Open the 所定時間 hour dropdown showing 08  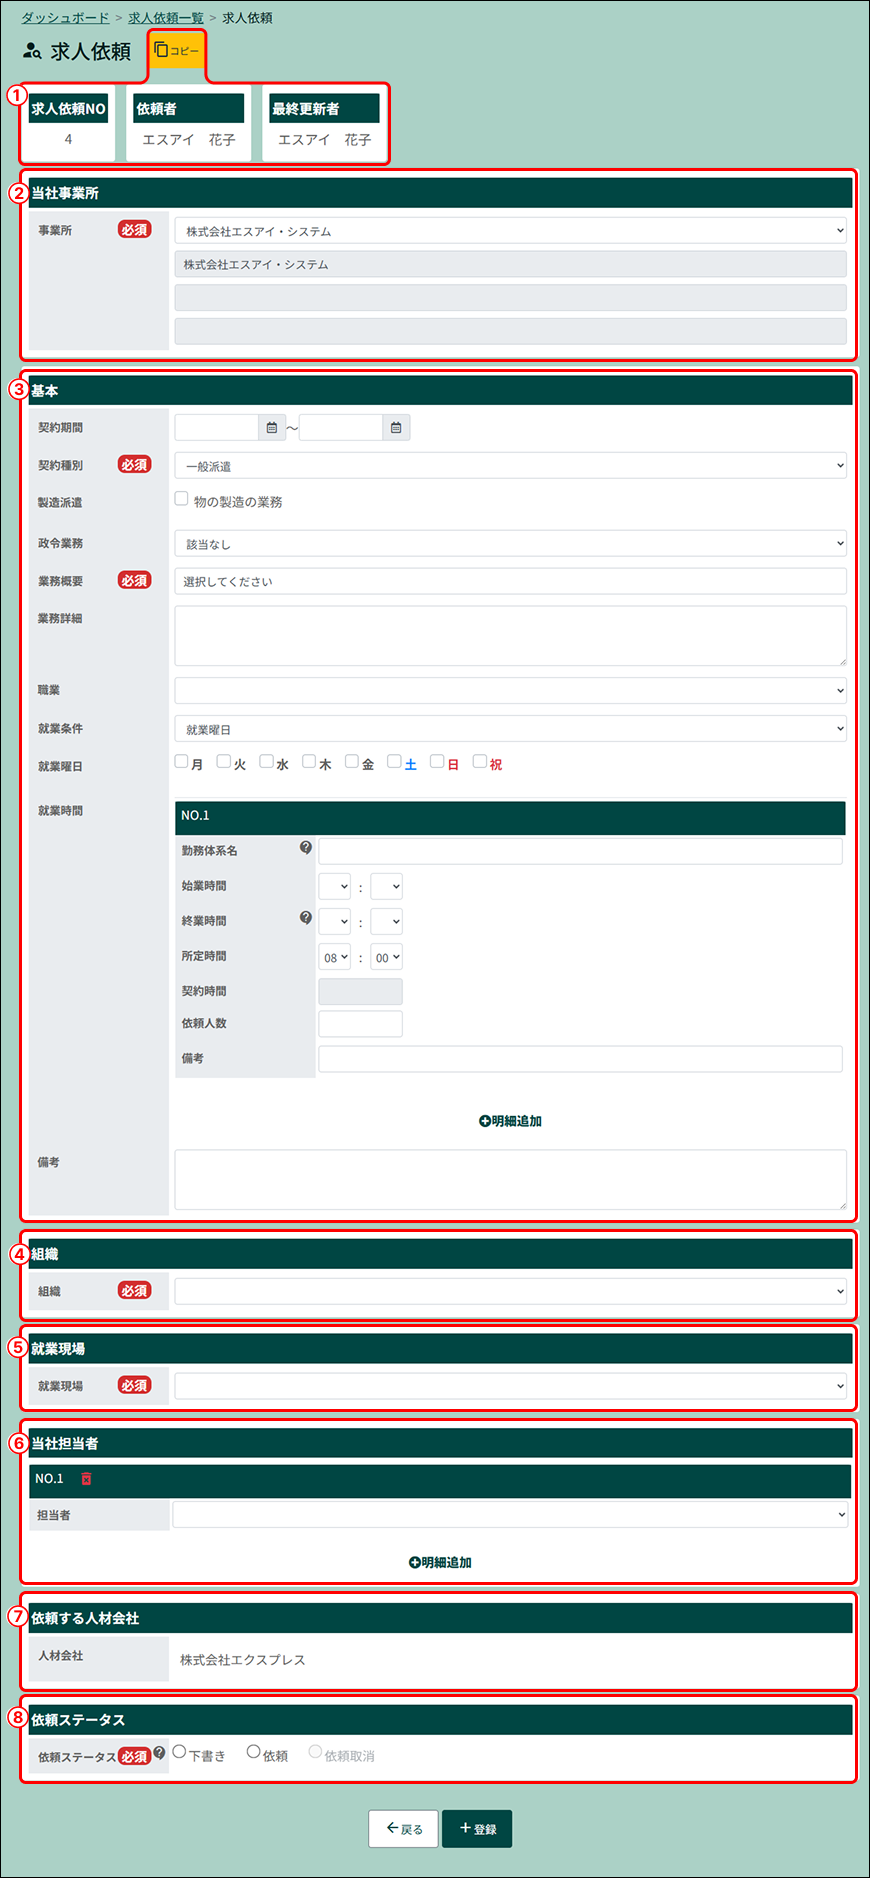[x=334, y=957]
